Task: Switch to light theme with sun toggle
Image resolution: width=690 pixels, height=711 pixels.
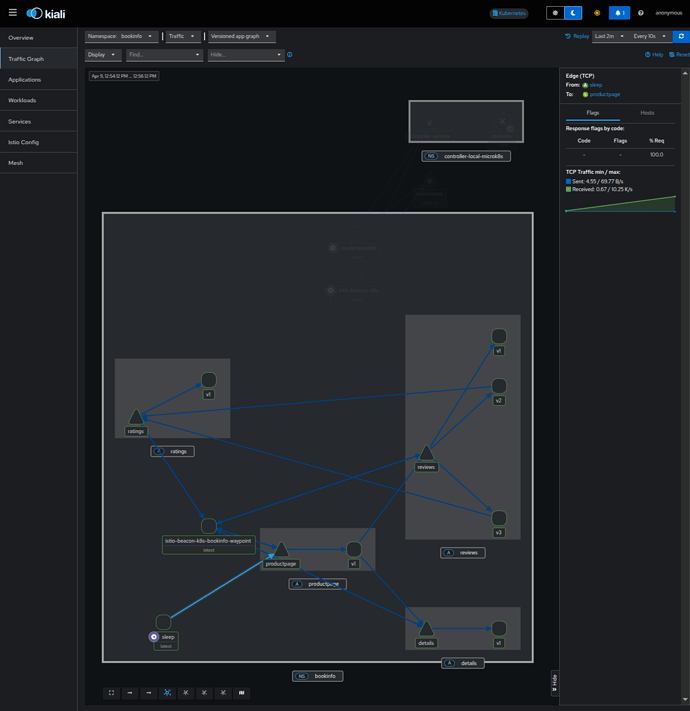Action: [555, 13]
